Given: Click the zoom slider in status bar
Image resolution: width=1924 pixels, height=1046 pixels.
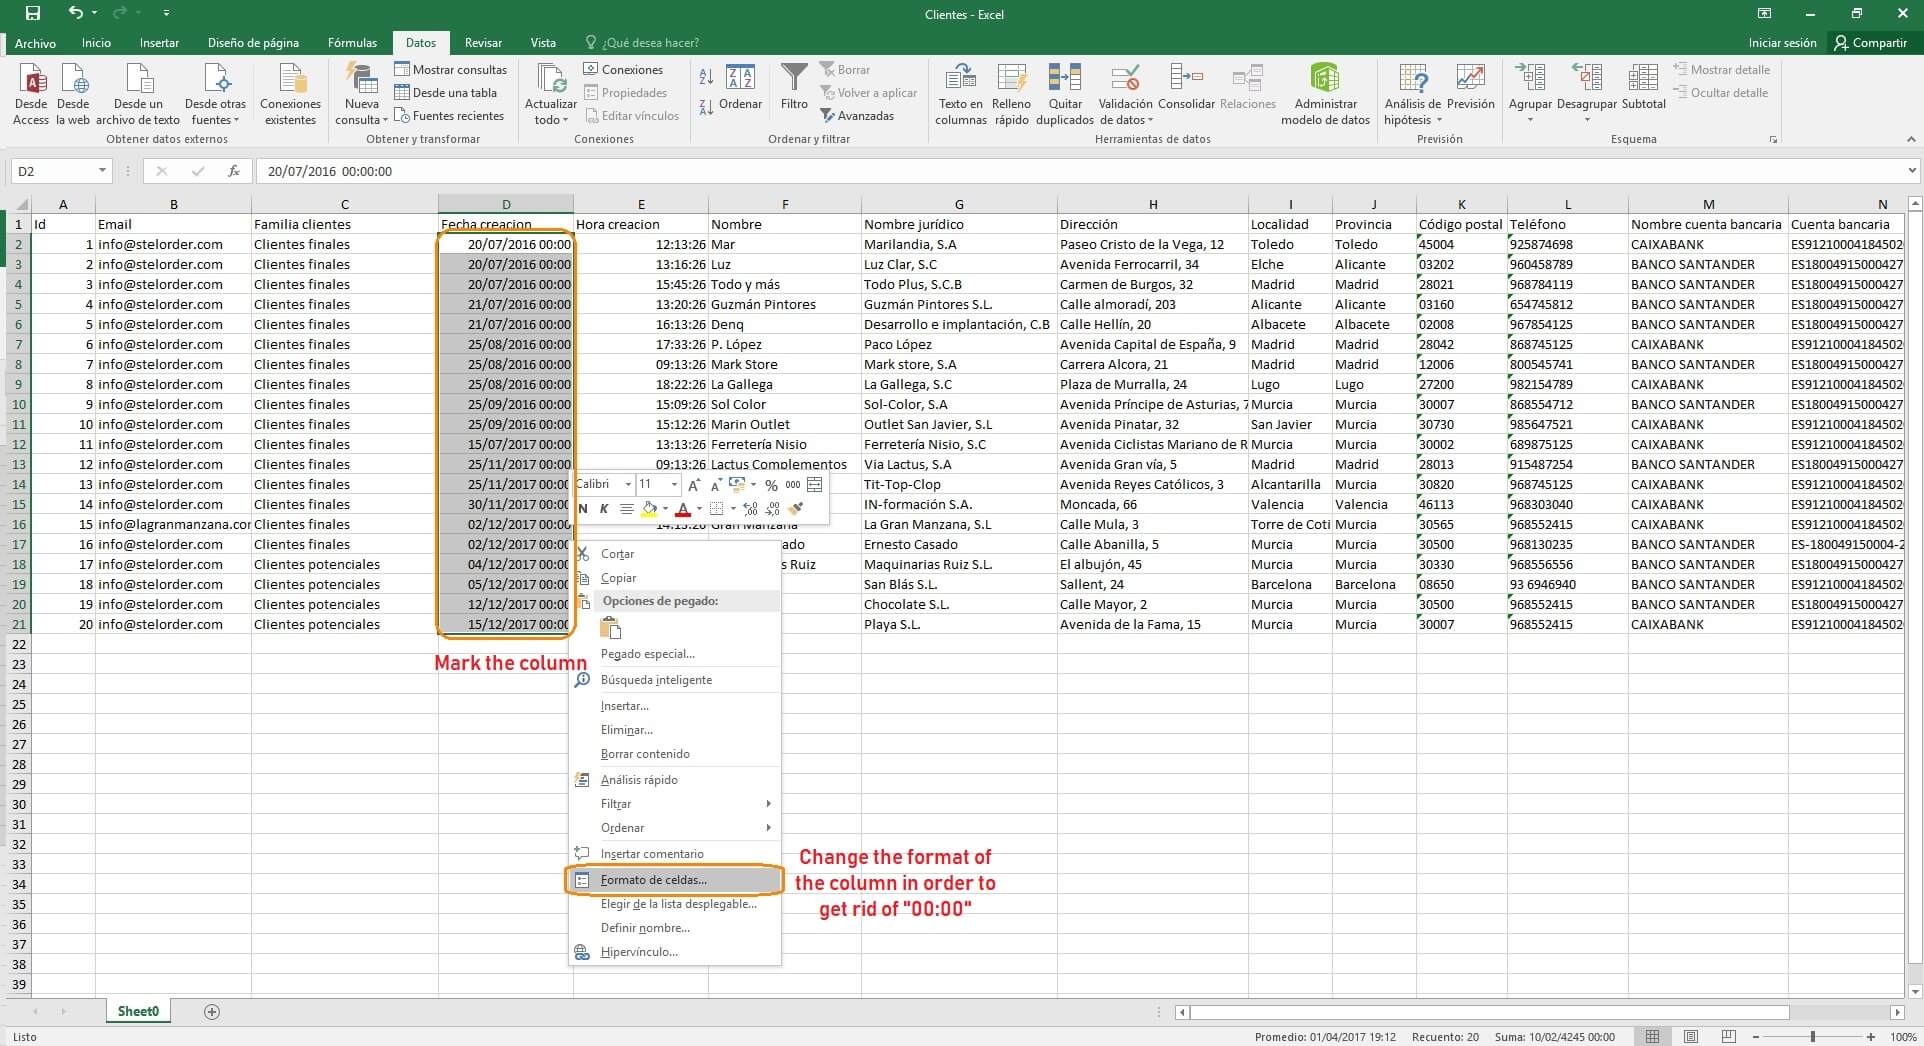Looking at the screenshot, I should click(1812, 1037).
